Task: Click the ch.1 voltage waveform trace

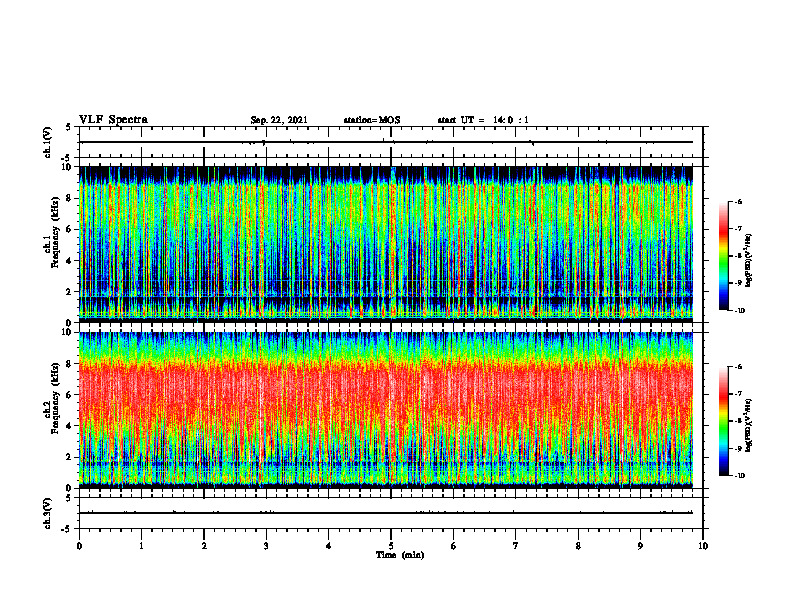Action: click(386, 142)
